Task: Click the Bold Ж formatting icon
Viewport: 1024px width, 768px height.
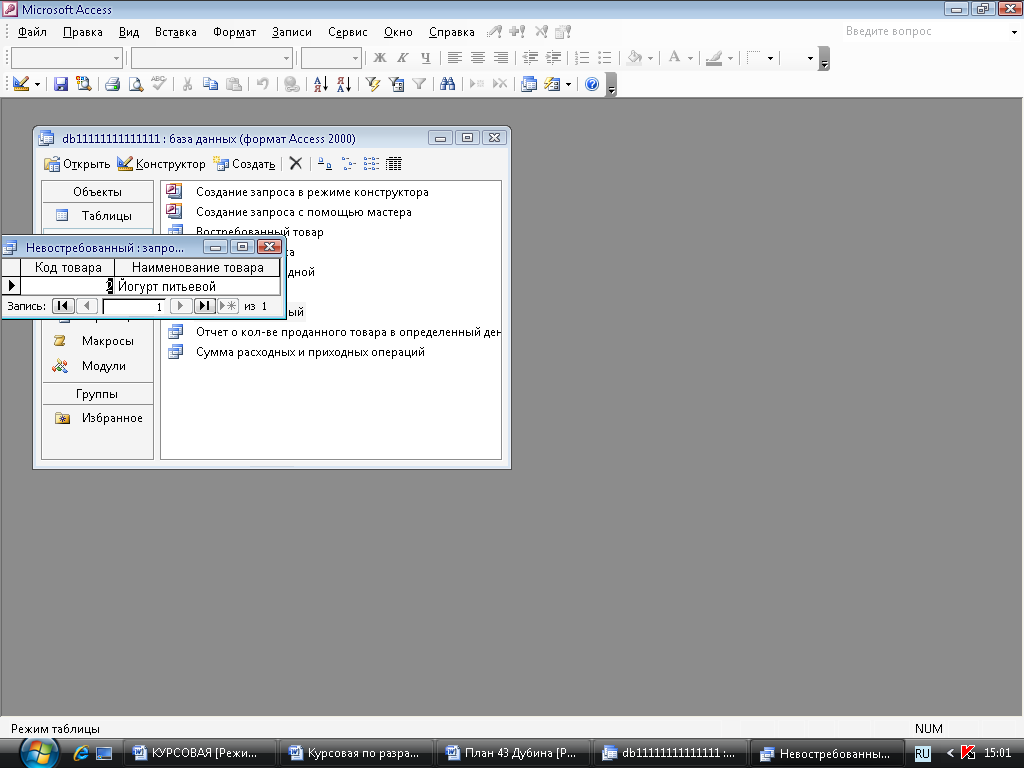Action: click(379, 58)
